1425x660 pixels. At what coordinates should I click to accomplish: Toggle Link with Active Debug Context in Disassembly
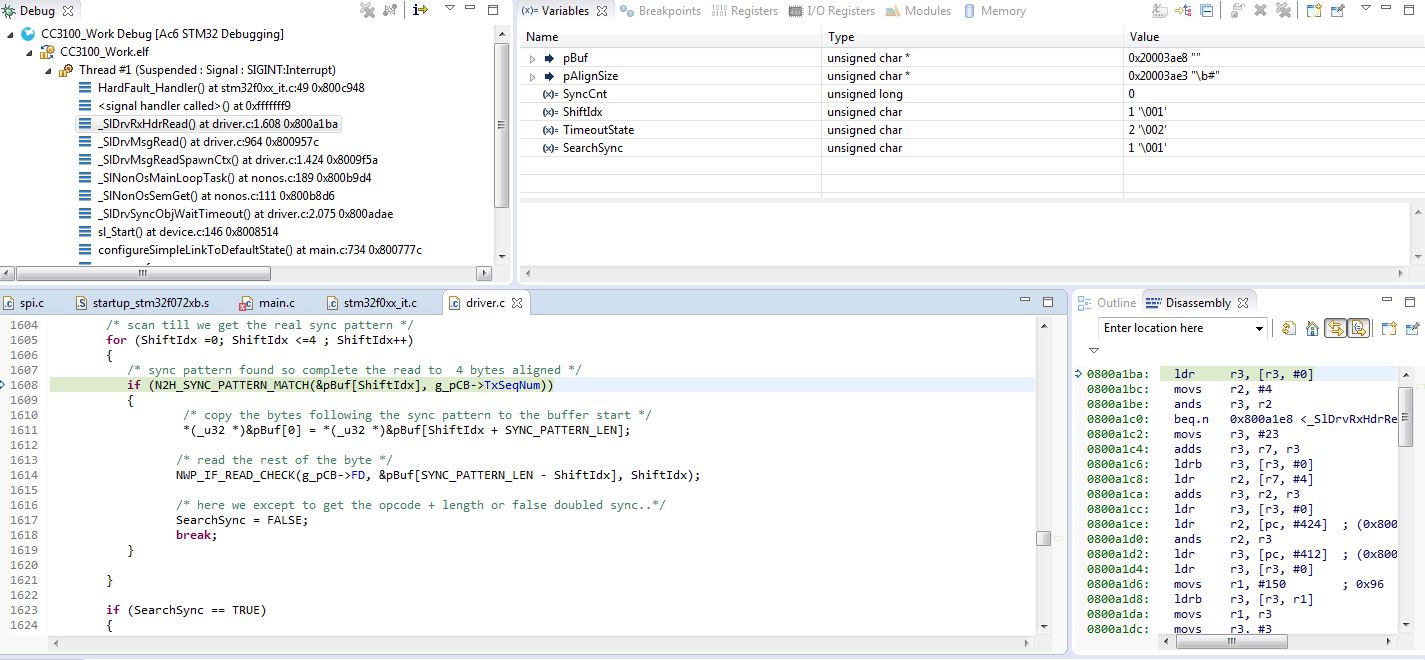1335,328
